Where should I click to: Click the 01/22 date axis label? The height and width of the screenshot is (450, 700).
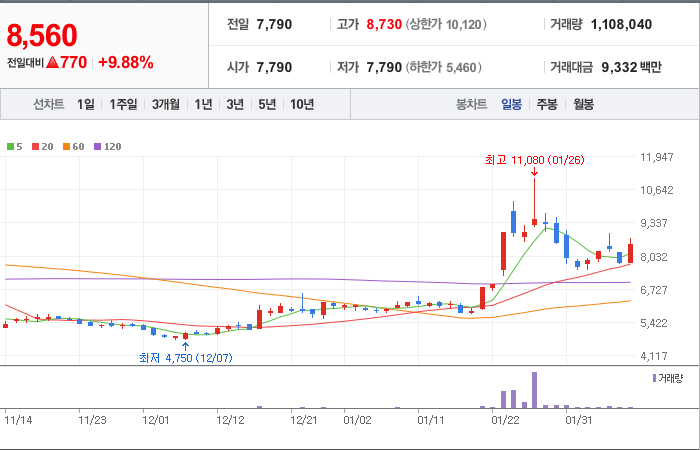505,421
